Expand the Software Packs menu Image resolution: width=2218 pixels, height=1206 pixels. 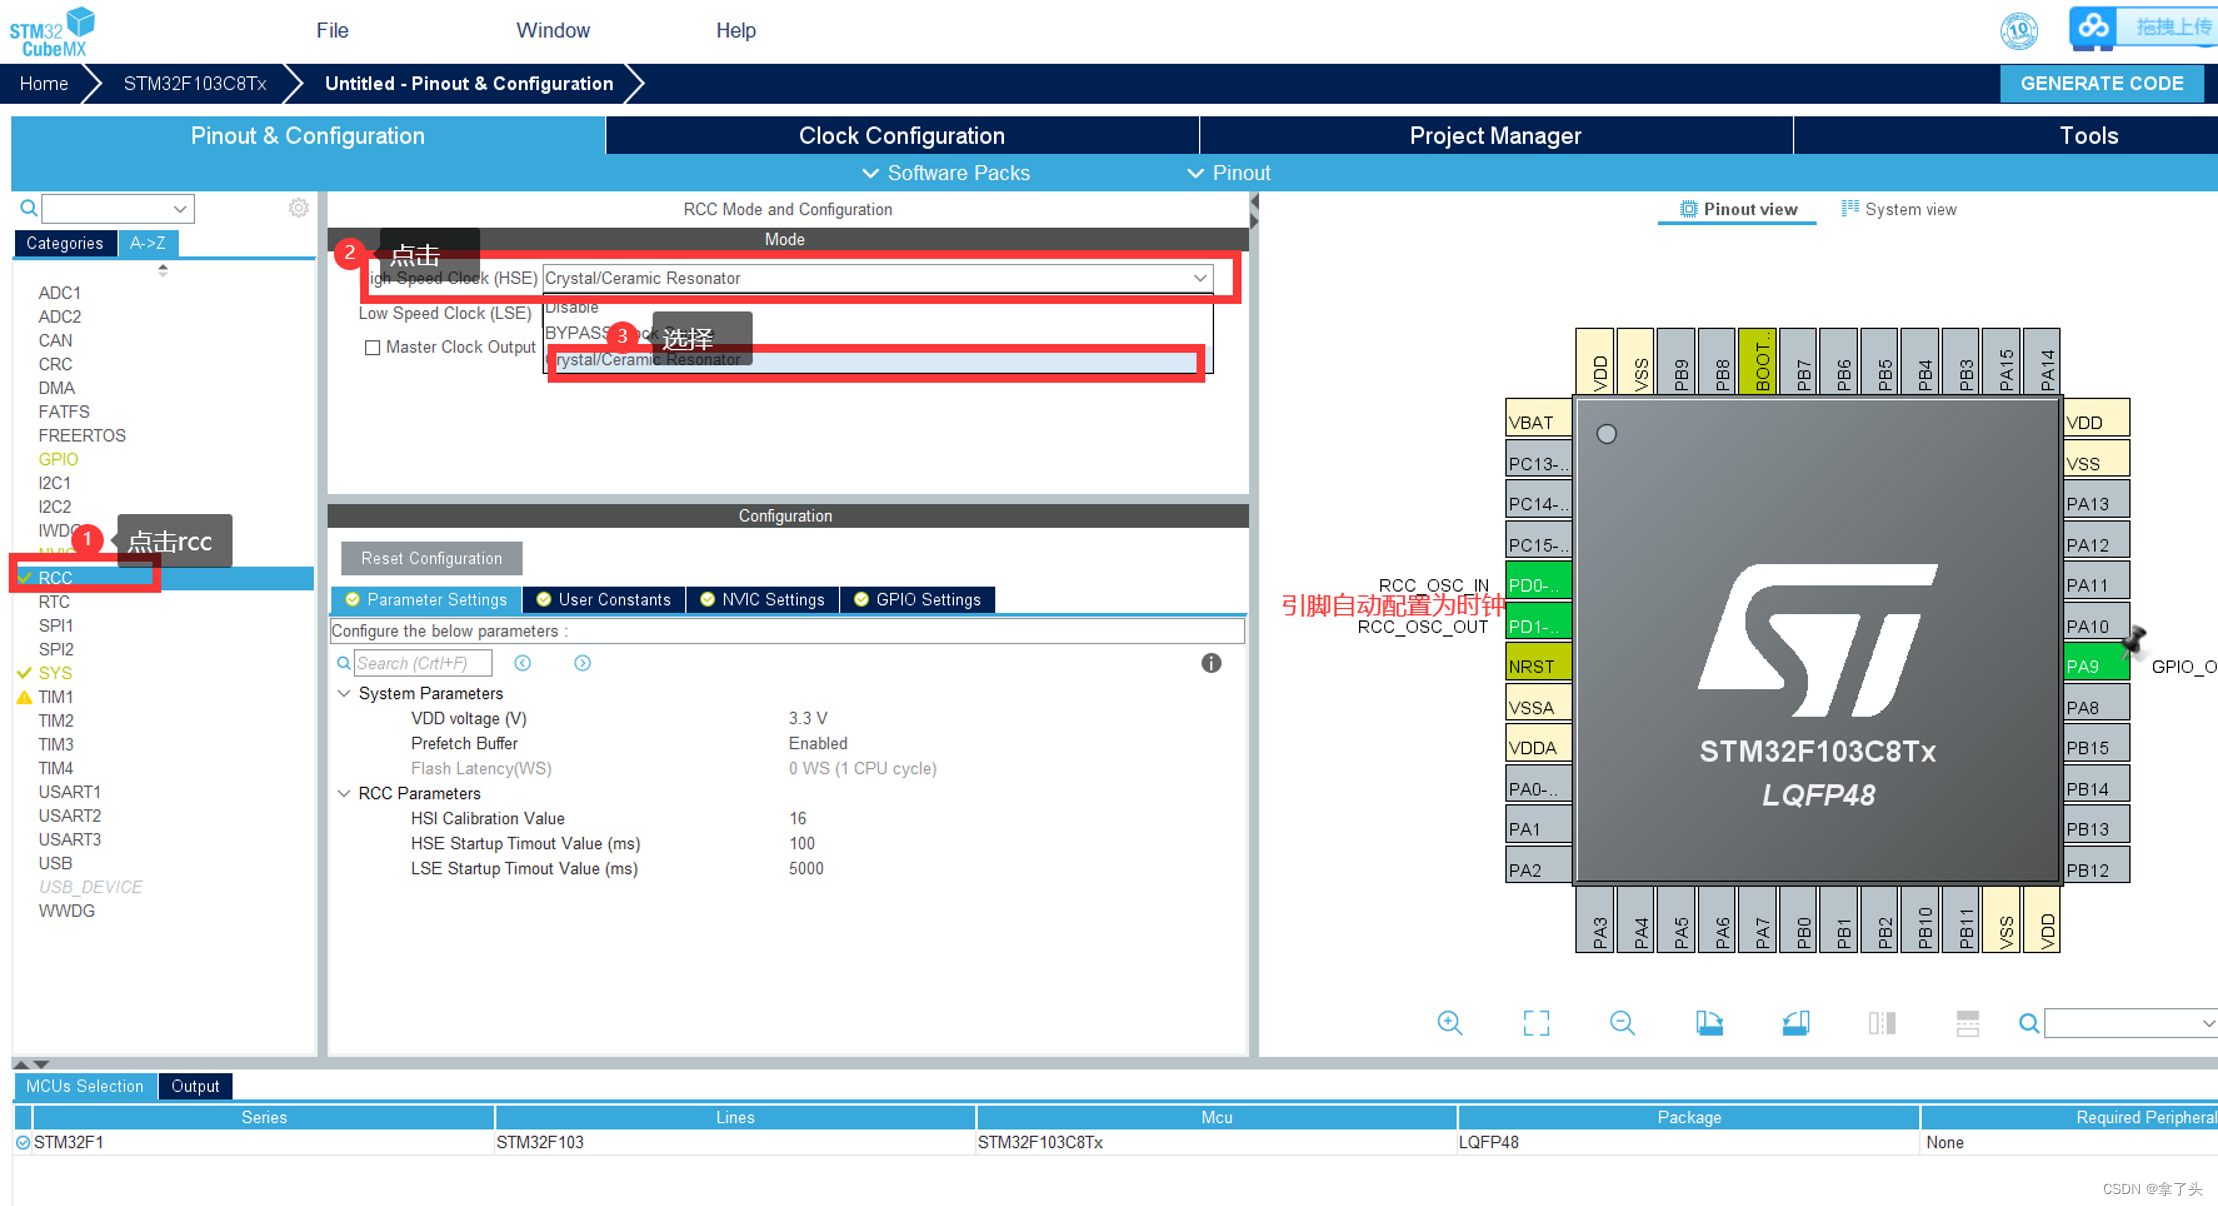[945, 173]
